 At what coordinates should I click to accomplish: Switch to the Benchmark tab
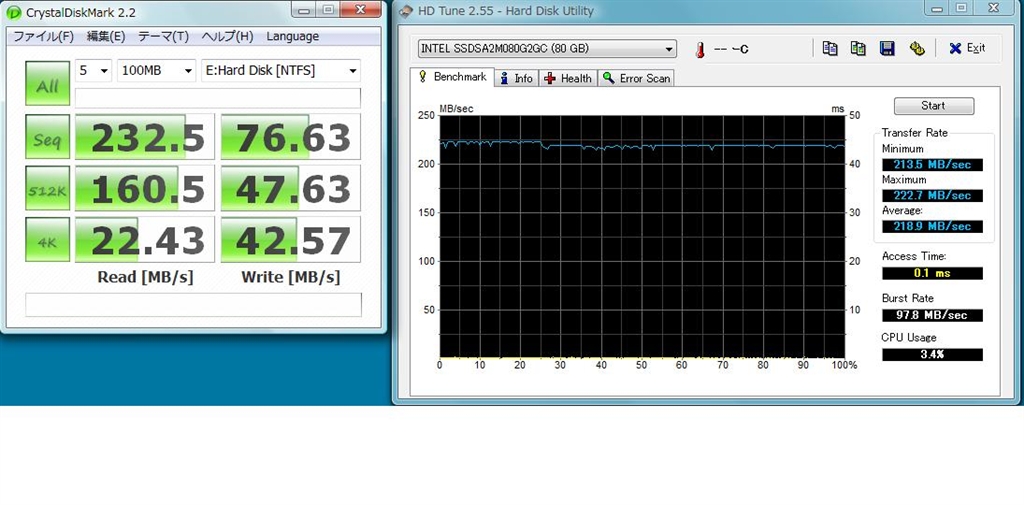[x=452, y=77]
